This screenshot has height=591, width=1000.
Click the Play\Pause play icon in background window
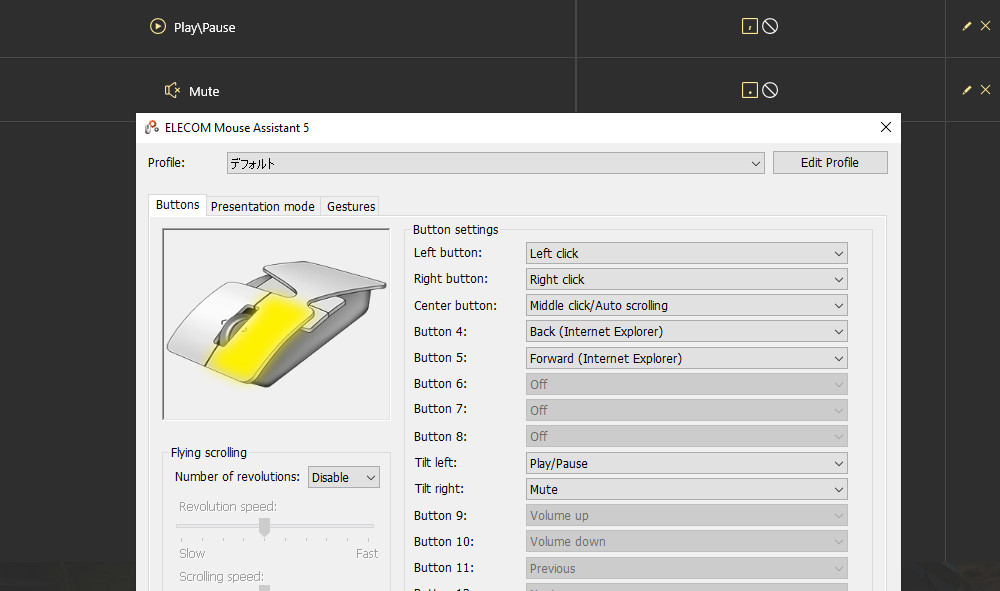pos(158,26)
